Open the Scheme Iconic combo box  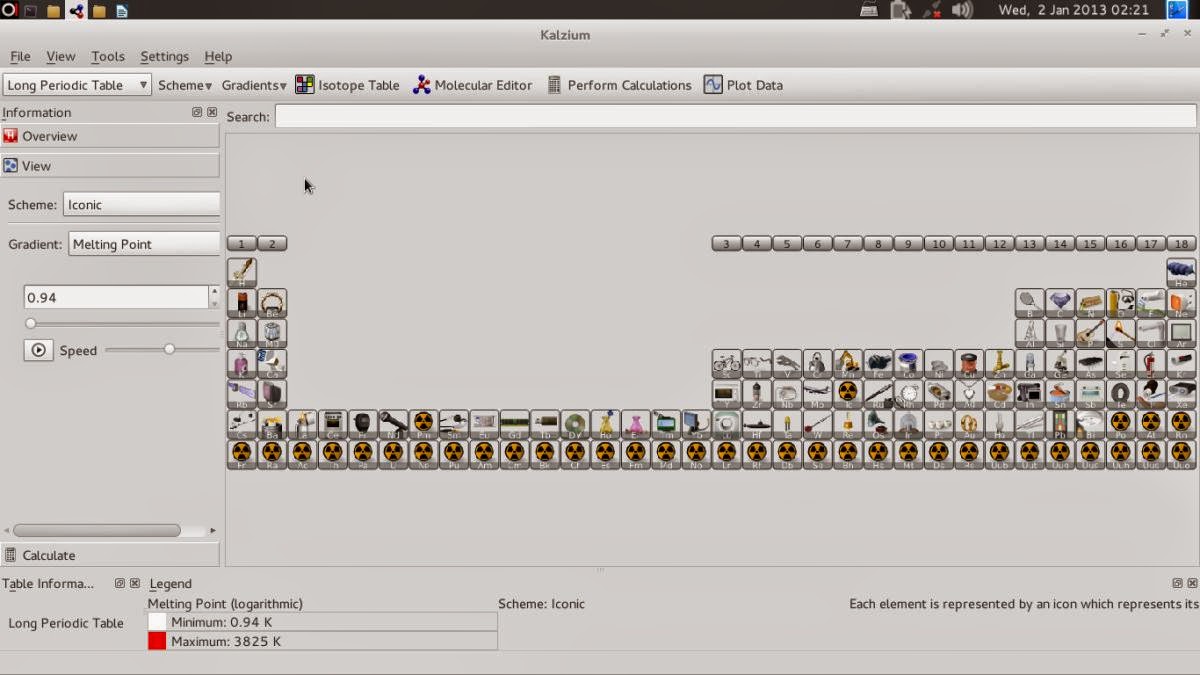[x=141, y=204]
